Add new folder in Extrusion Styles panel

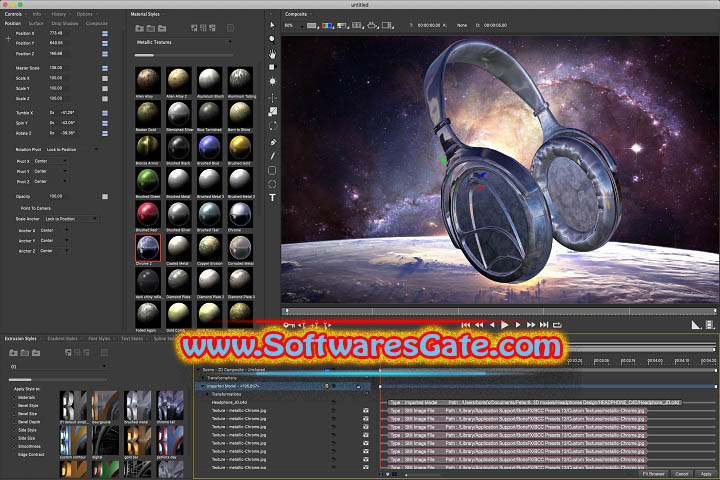click(13, 353)
